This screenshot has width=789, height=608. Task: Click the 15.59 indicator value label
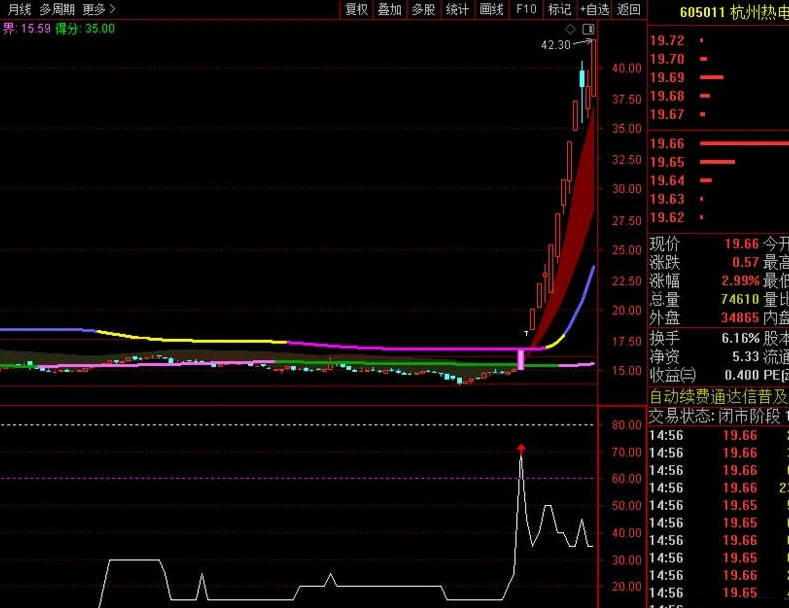[35, 29]
